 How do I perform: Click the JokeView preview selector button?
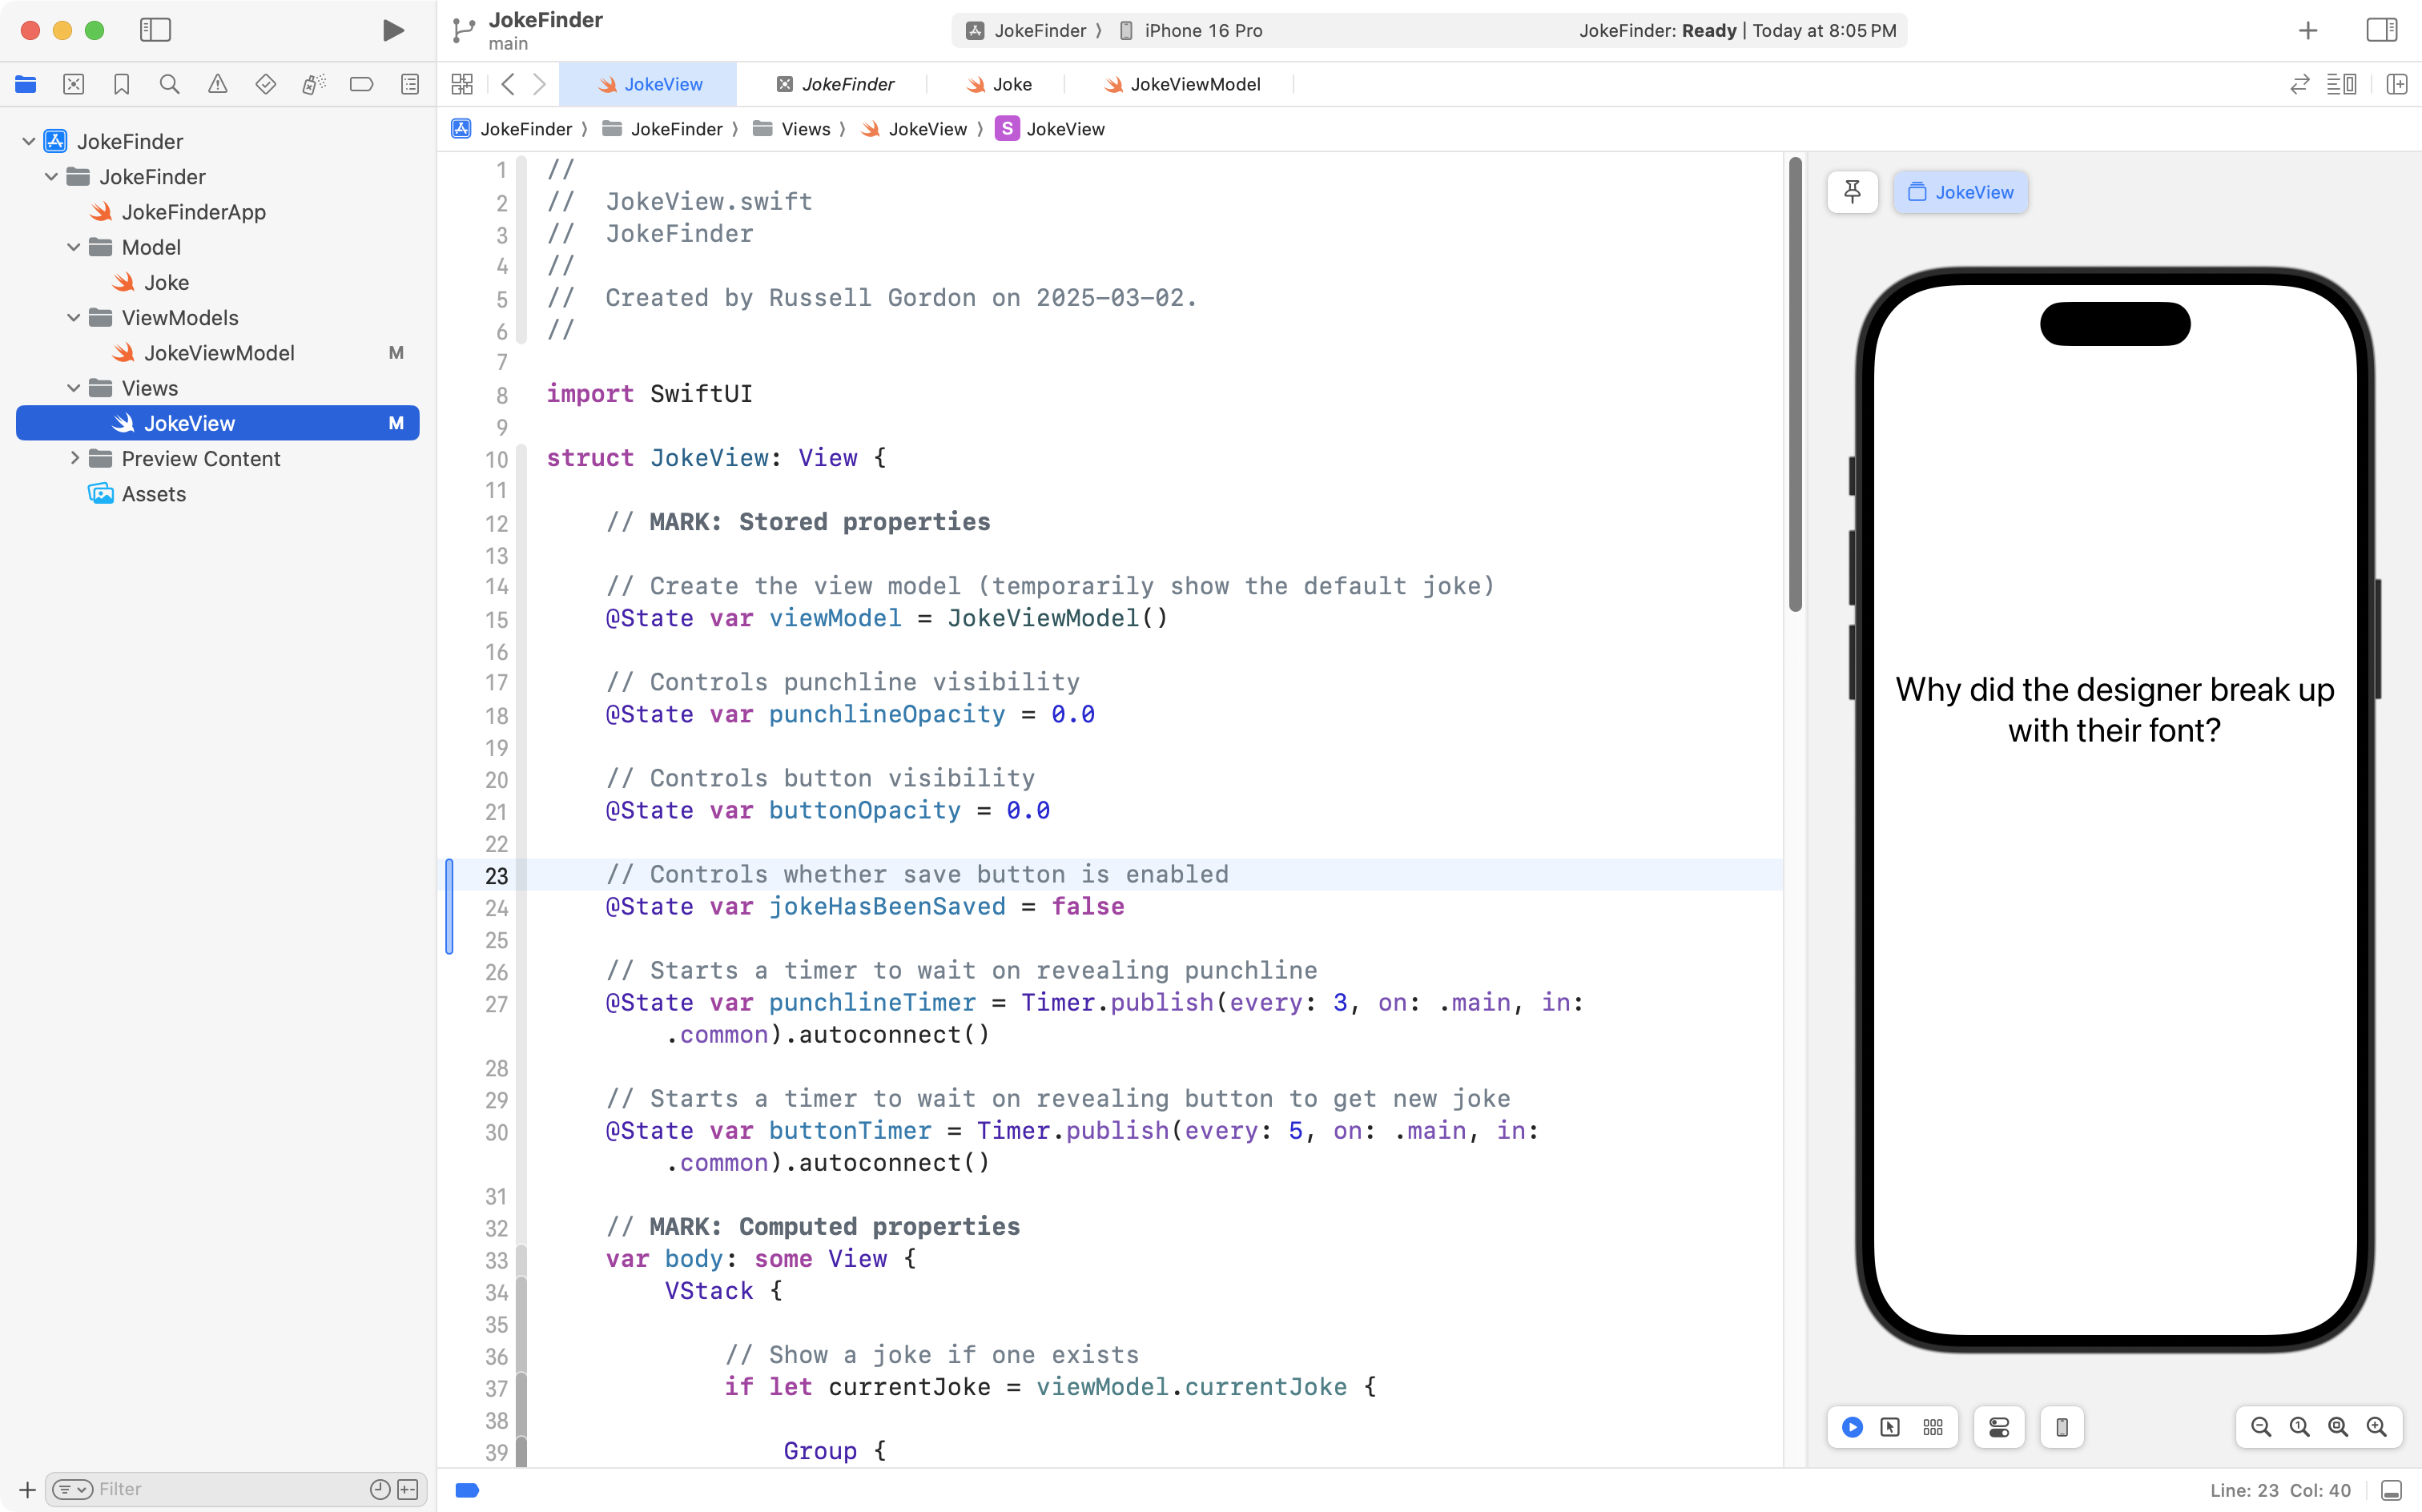pos(1960,192)
